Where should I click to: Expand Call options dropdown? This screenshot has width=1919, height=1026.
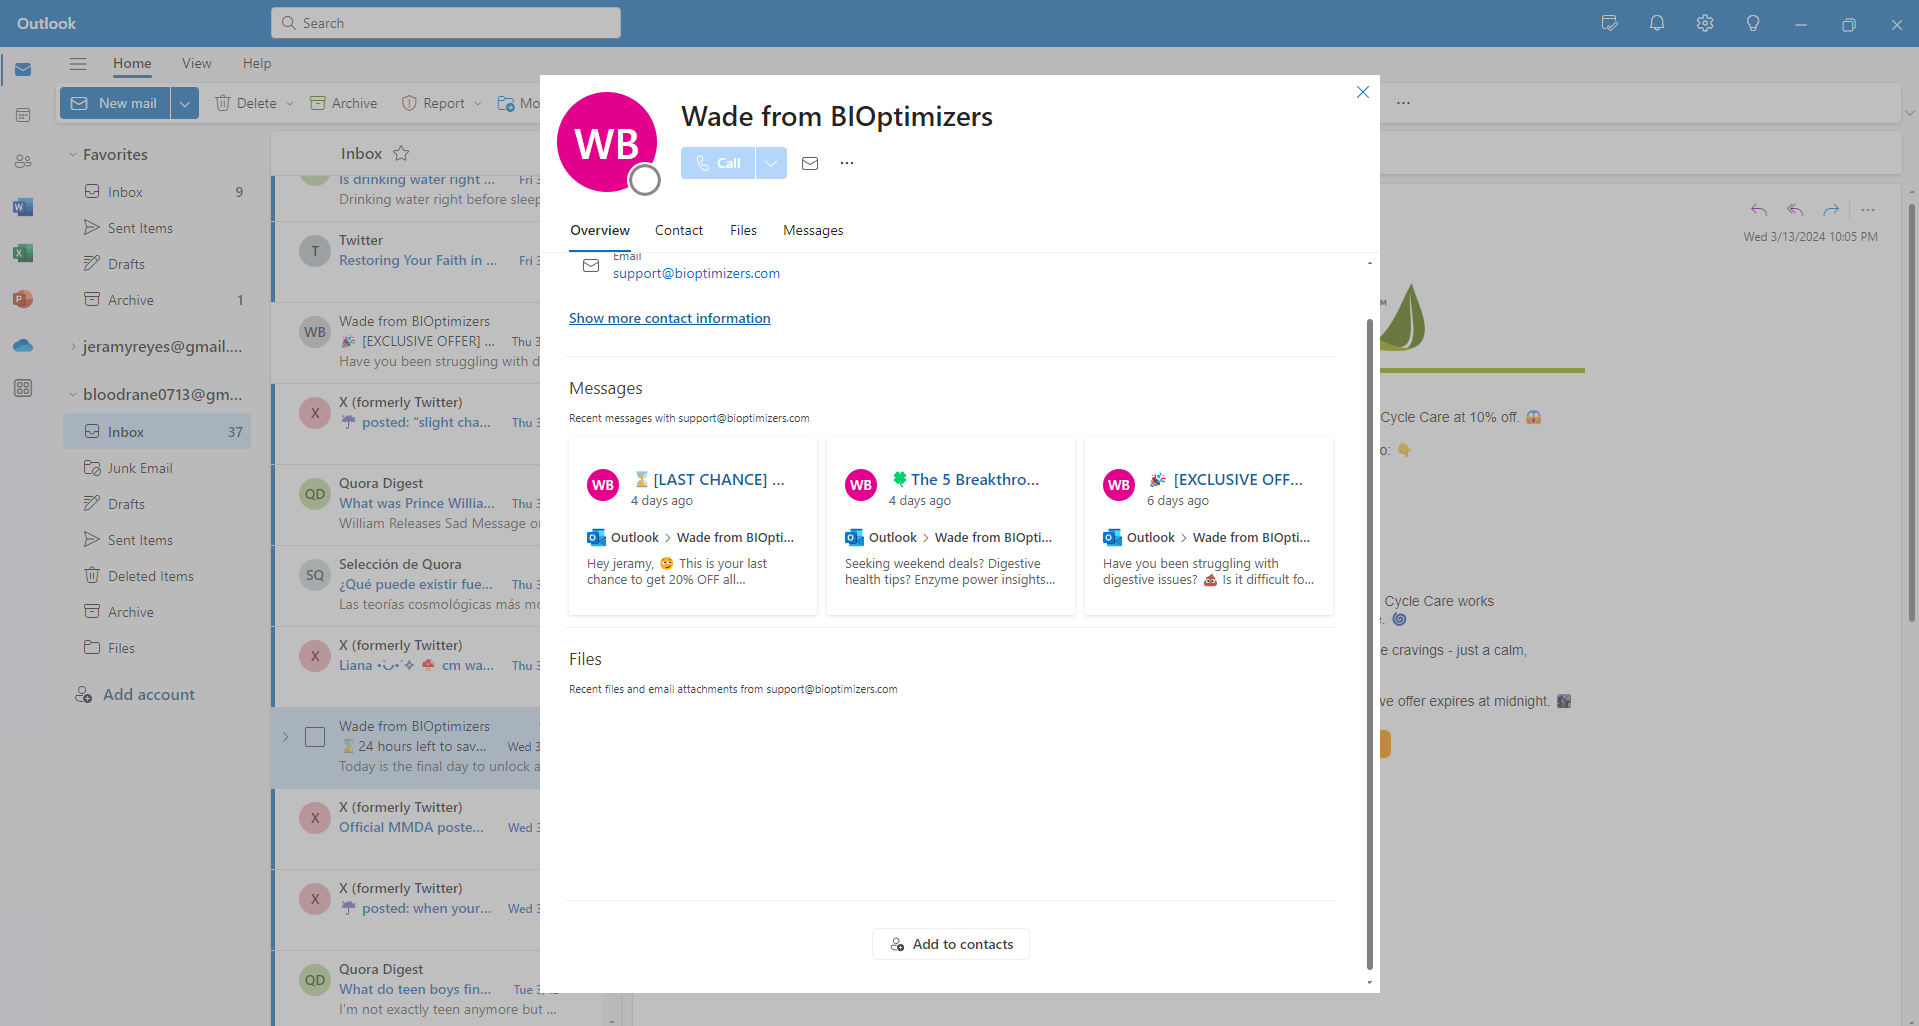click(771, 163)
